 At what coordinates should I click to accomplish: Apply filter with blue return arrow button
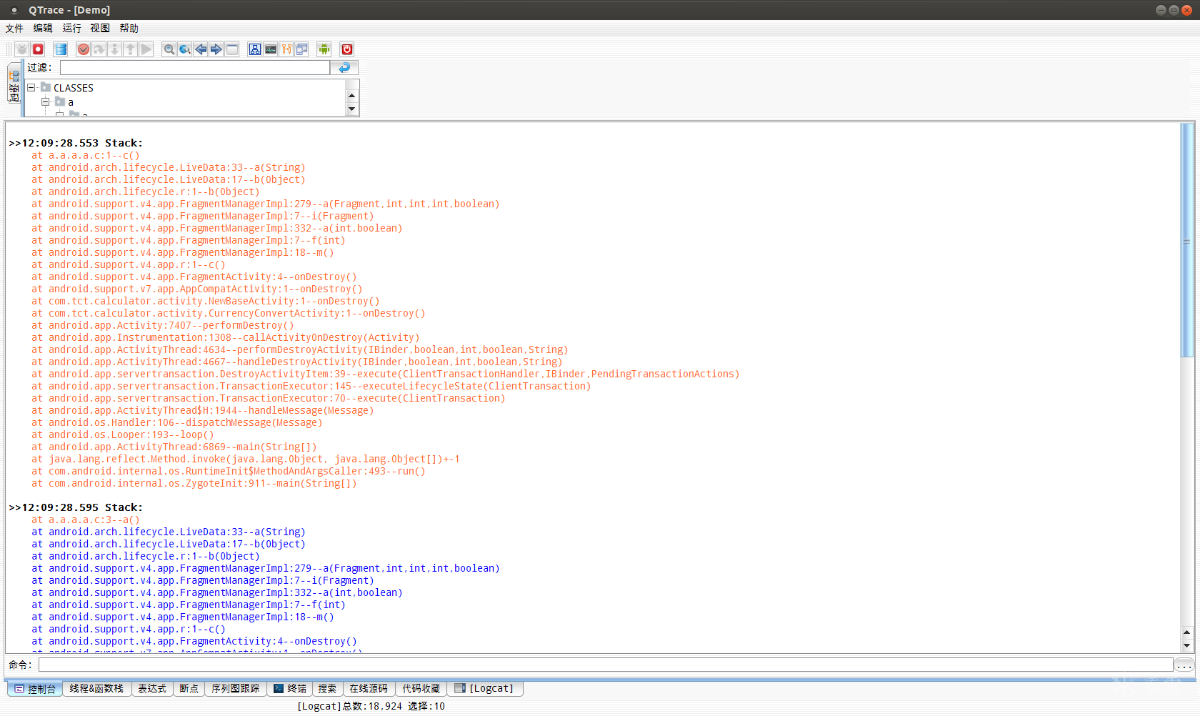coord(344,68)
